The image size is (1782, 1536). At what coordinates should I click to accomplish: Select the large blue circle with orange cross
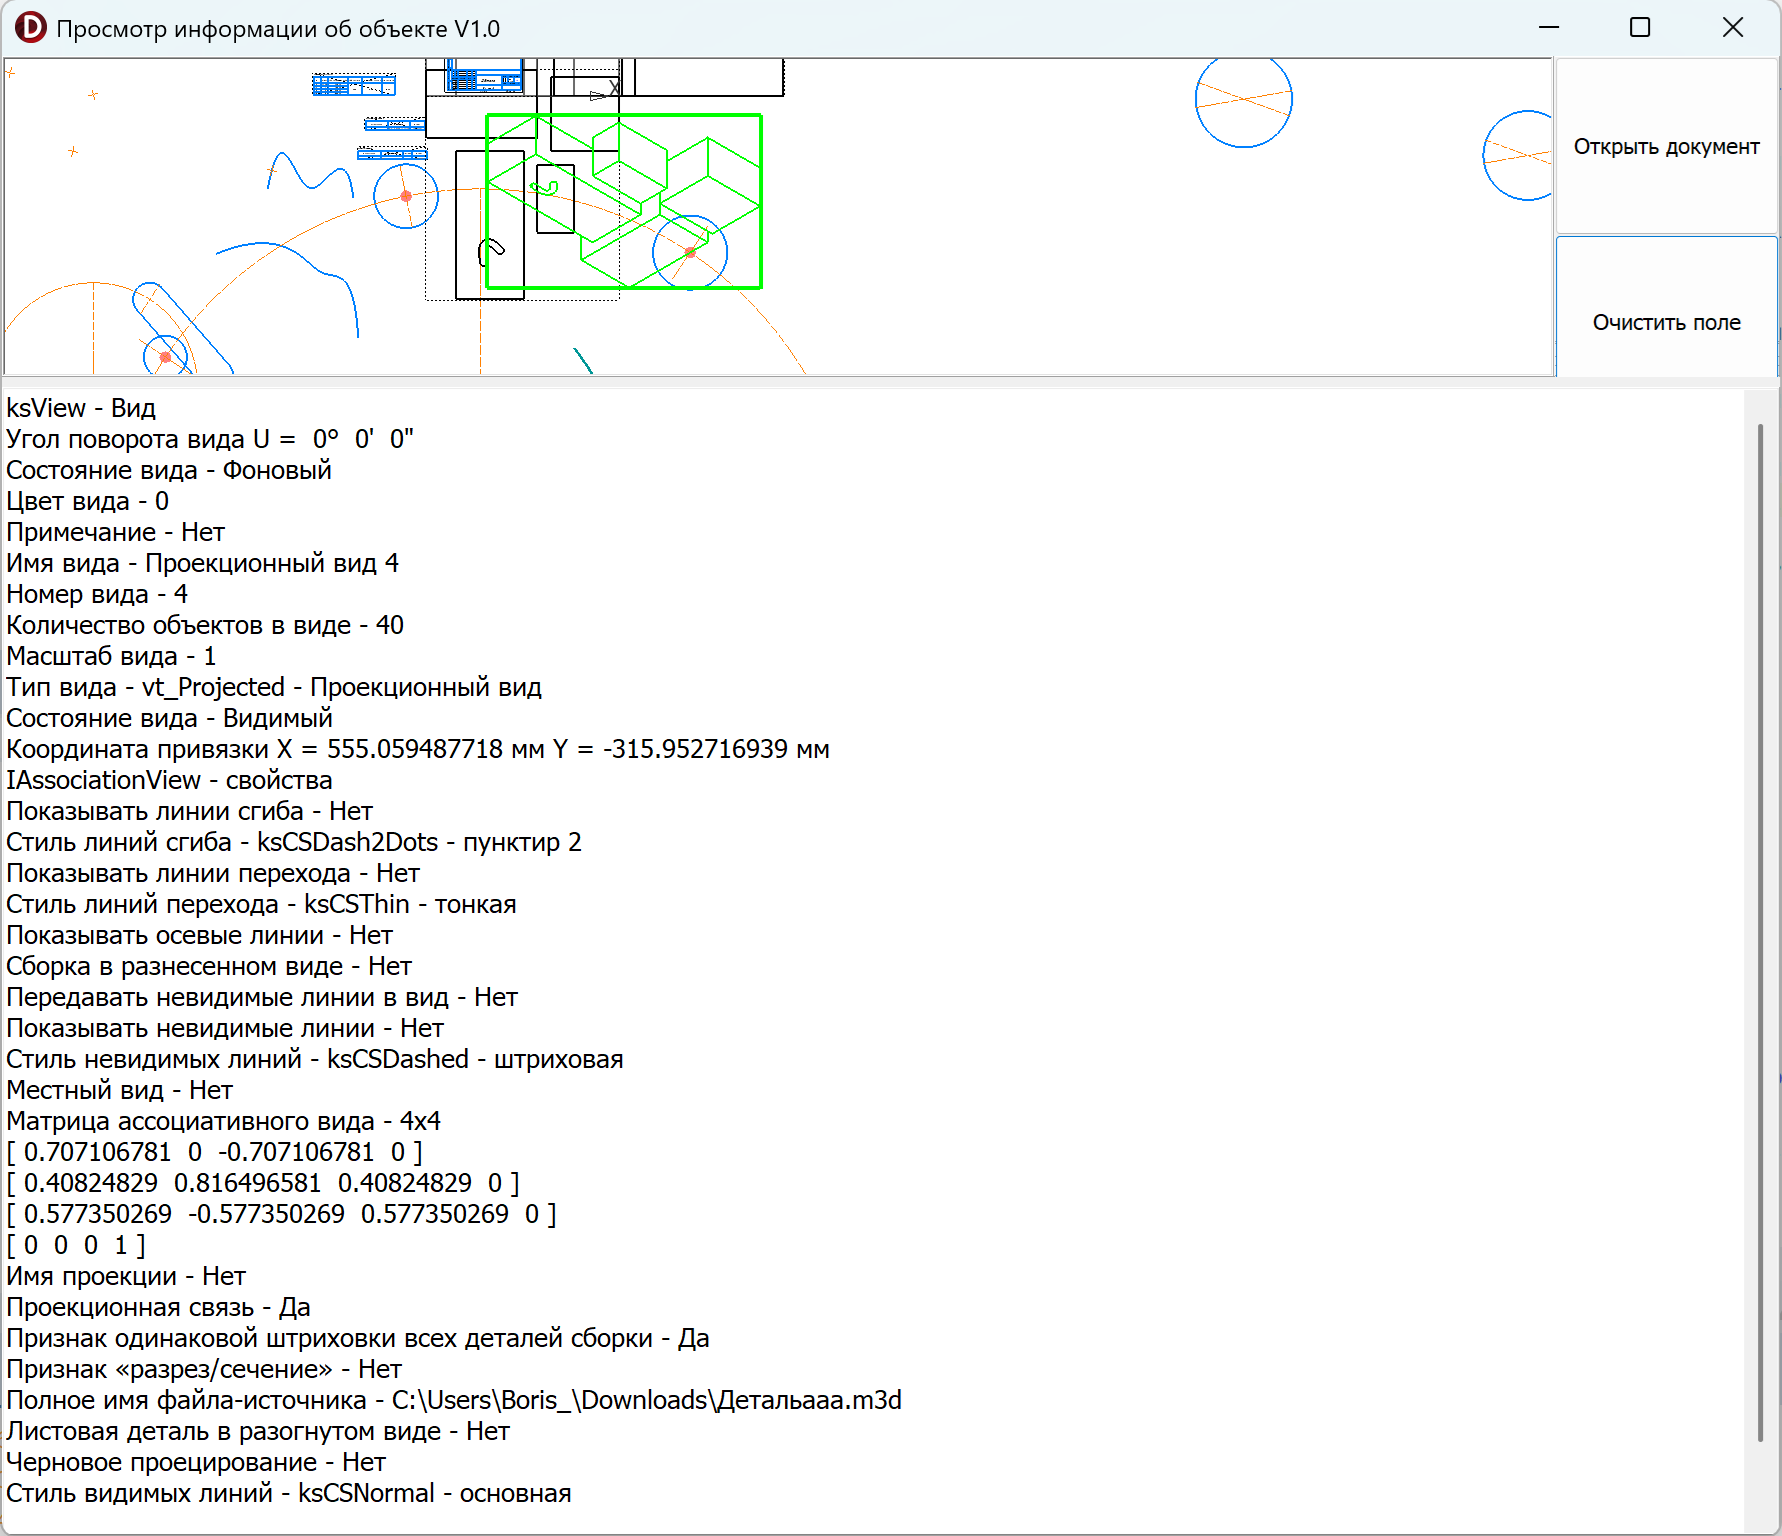pyautogui.click(x=1243, y=100)
